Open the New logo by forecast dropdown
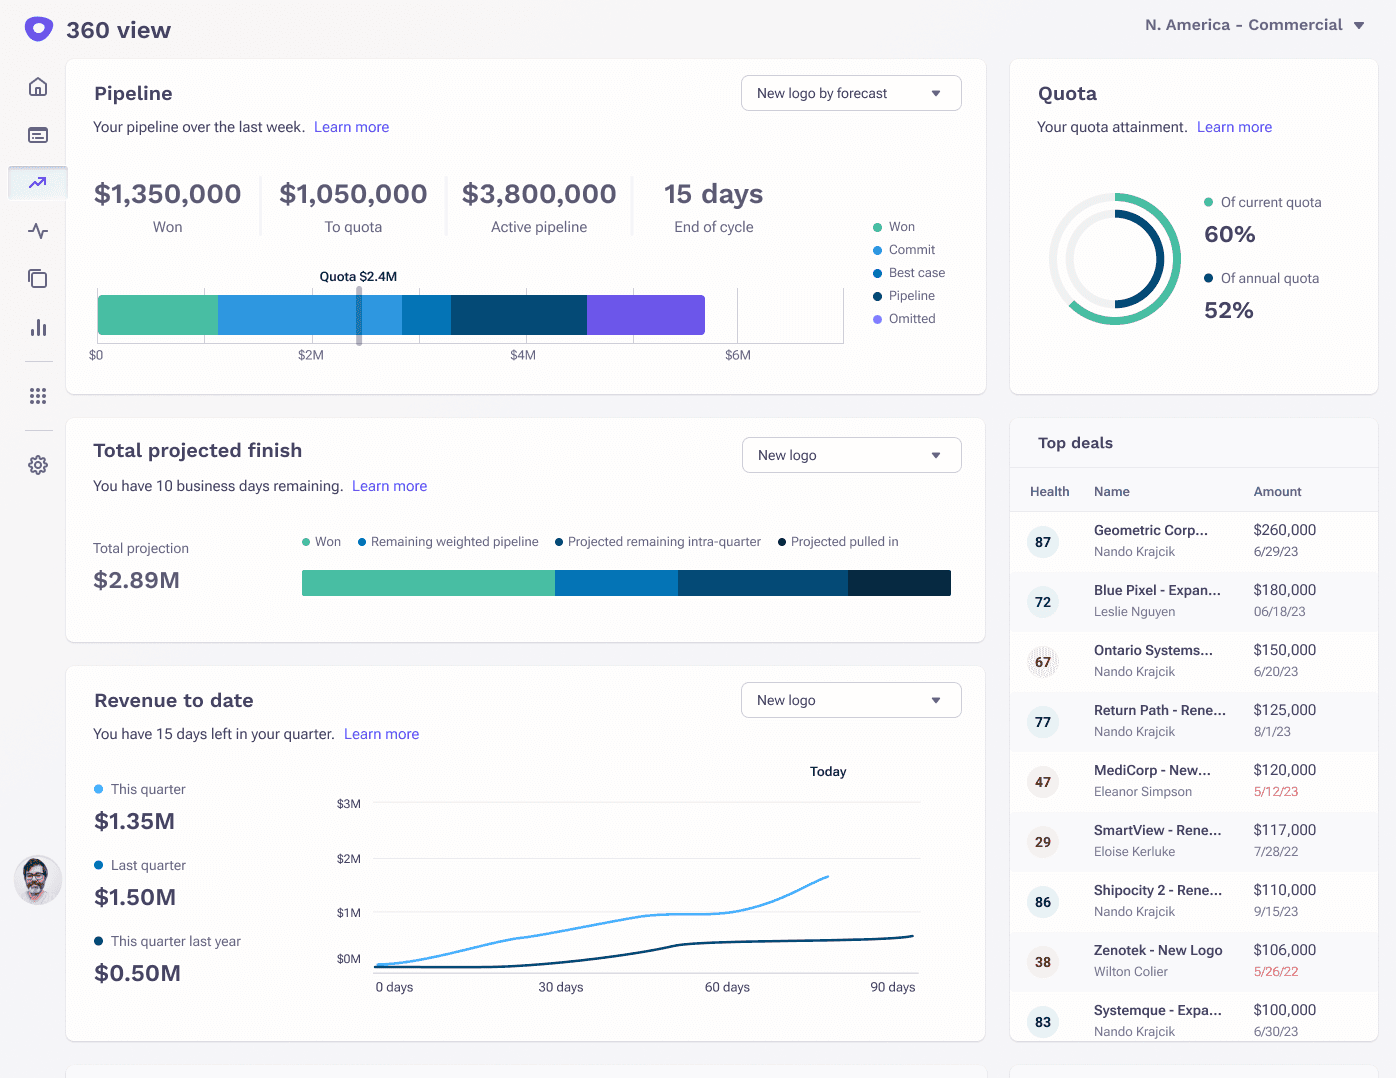Viewport: 1396px width, 1078px height. point(851,92)
